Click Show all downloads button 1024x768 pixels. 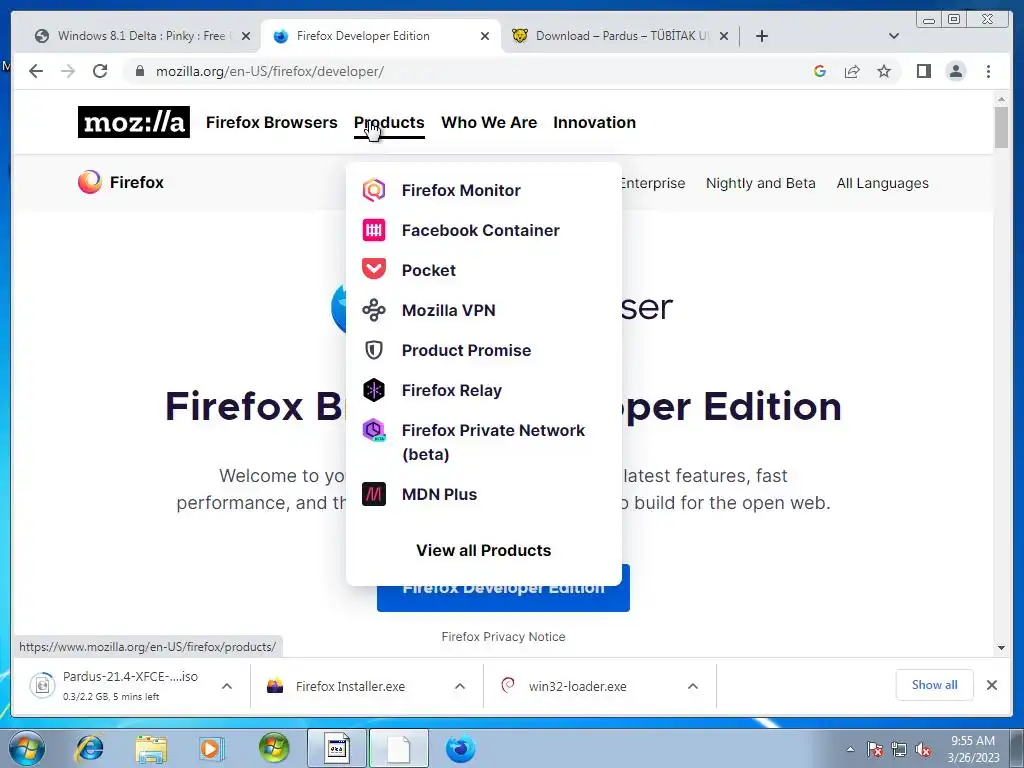click(935, 684)
